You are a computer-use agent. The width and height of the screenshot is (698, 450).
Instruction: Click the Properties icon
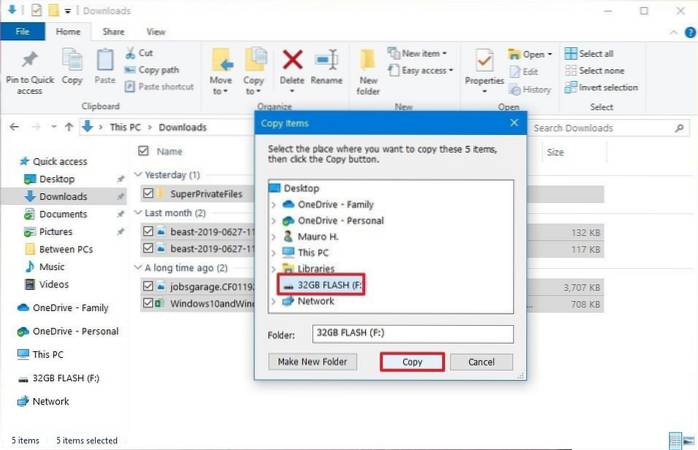coord(484,61)
